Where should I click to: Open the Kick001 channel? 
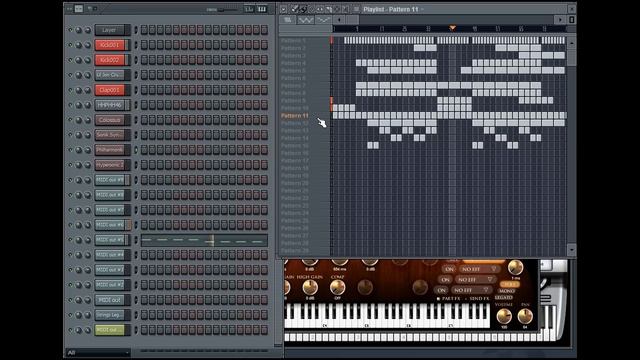pyautogui.click(x=109, y=45)
